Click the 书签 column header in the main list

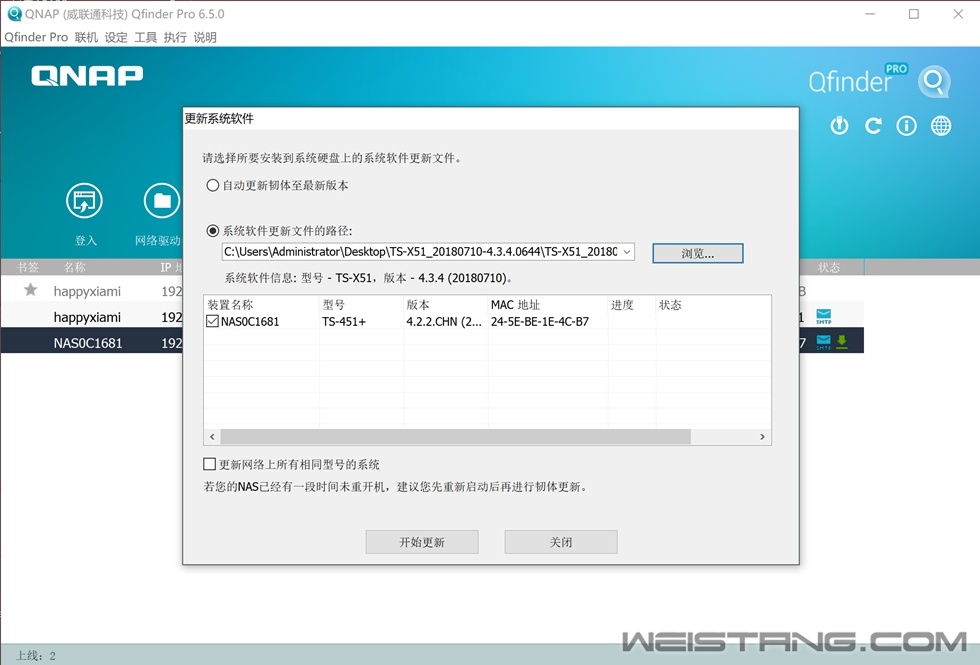coord(28,267)
